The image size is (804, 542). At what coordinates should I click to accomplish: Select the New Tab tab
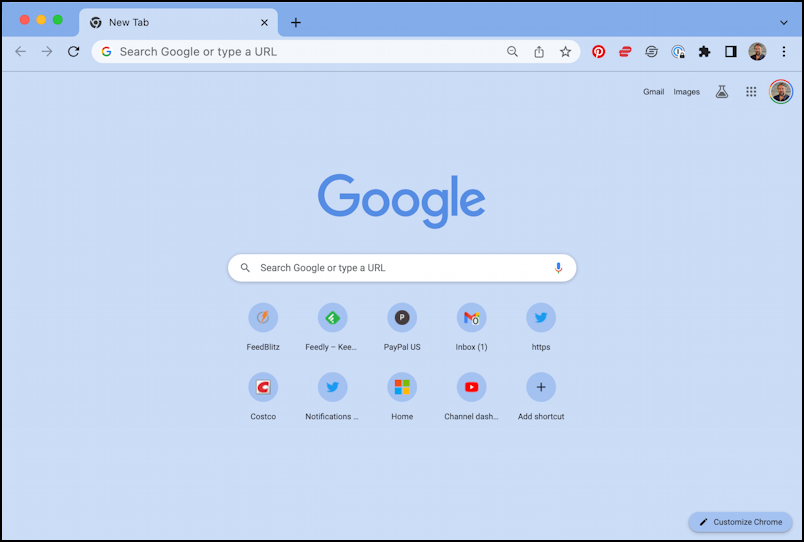pos(178,23)
